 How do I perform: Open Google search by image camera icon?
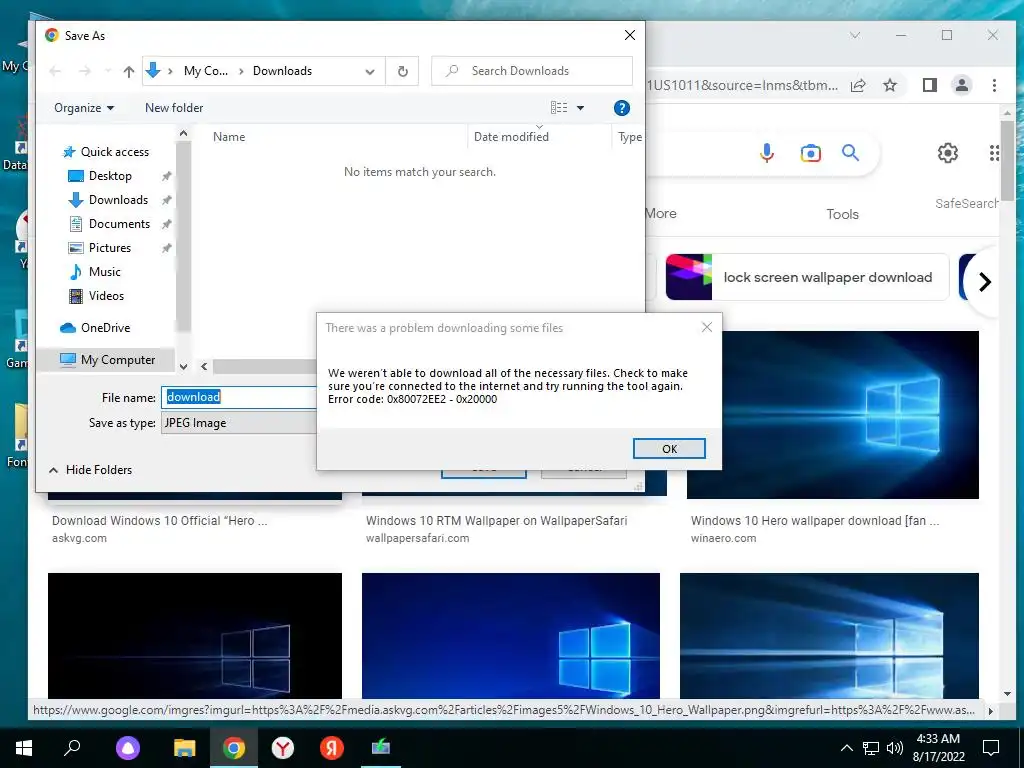click(810, 153)
